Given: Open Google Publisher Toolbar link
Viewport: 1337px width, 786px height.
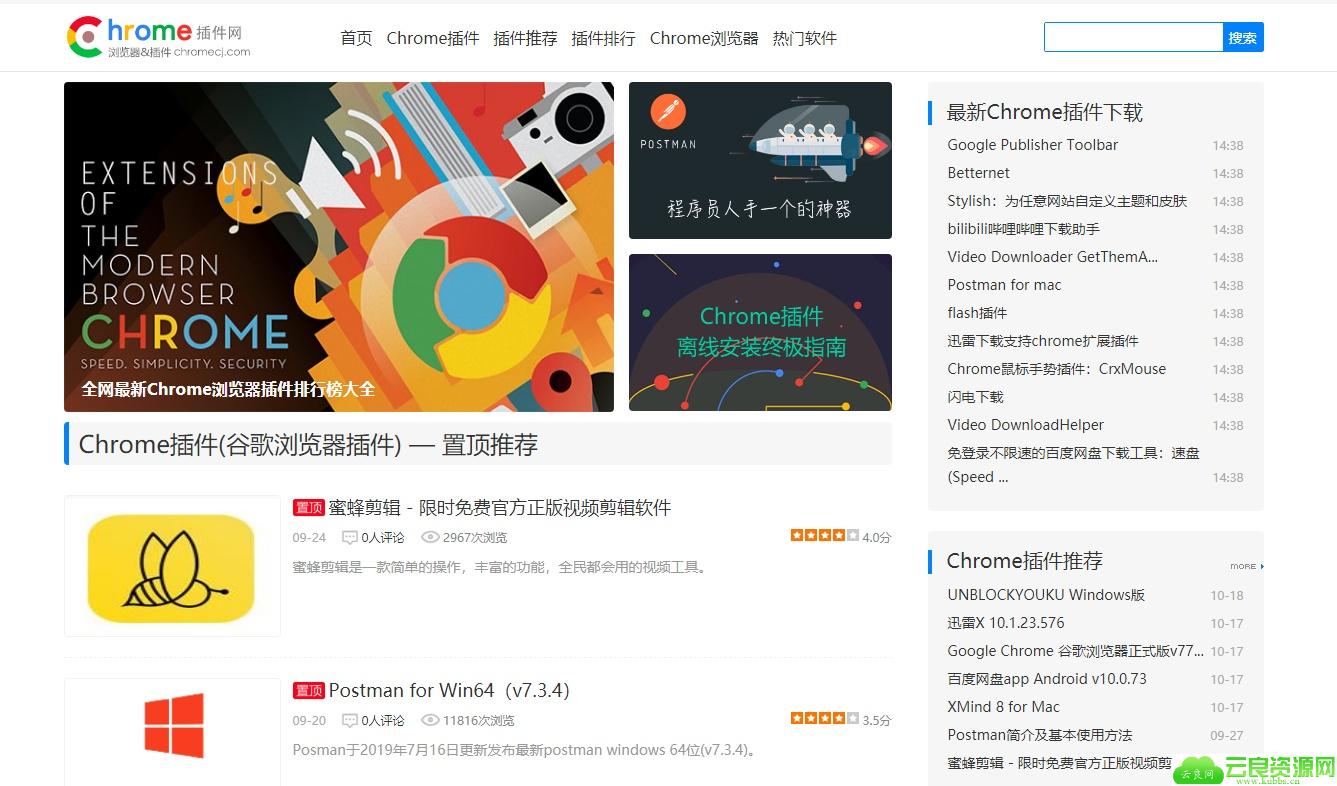Looking at the screenshot, I should (x=1032, y=145).
